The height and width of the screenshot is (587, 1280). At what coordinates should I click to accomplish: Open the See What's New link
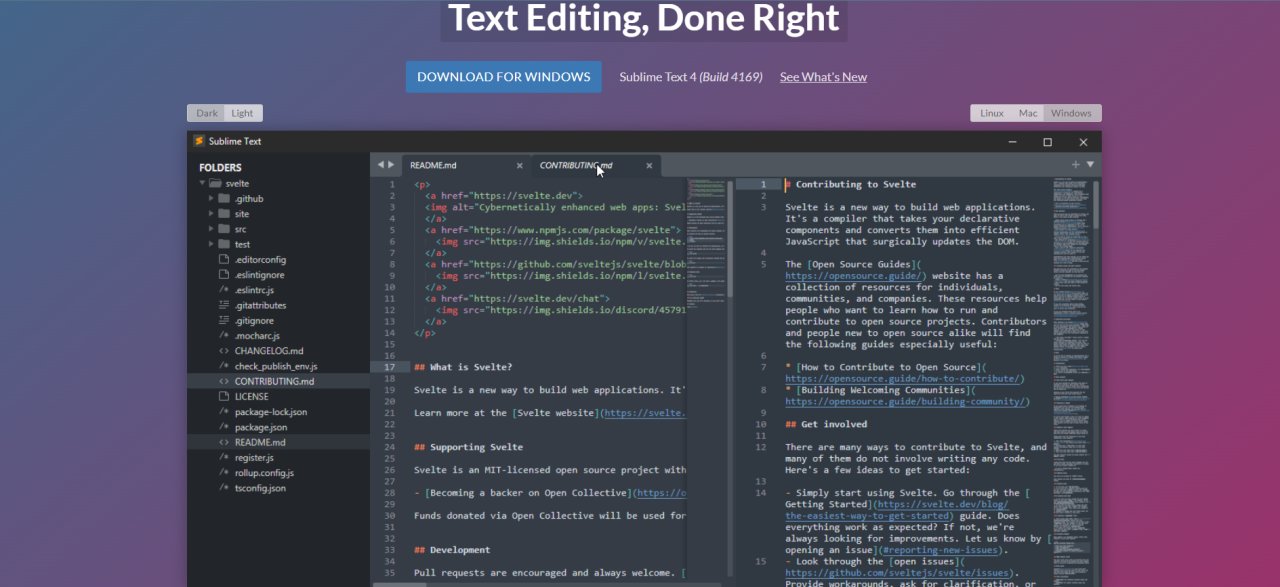click(x=823, y=77)
